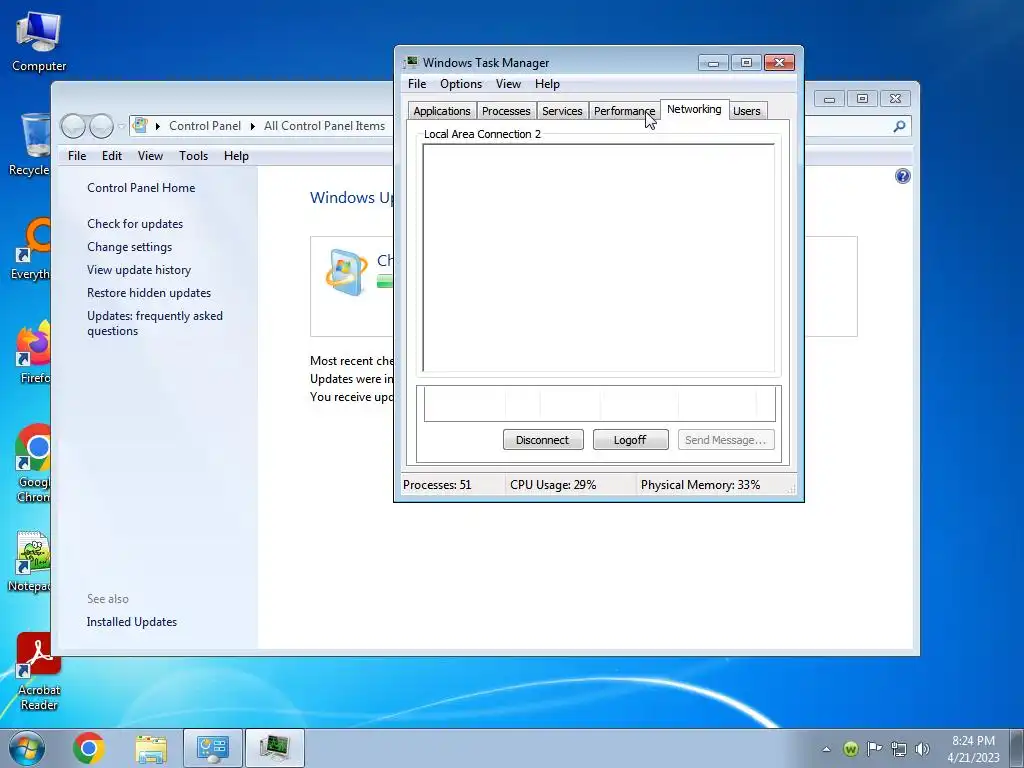Open Action Center flag tray icon
This screenshot has width=1024, height=768.
[x=874, y=749]
